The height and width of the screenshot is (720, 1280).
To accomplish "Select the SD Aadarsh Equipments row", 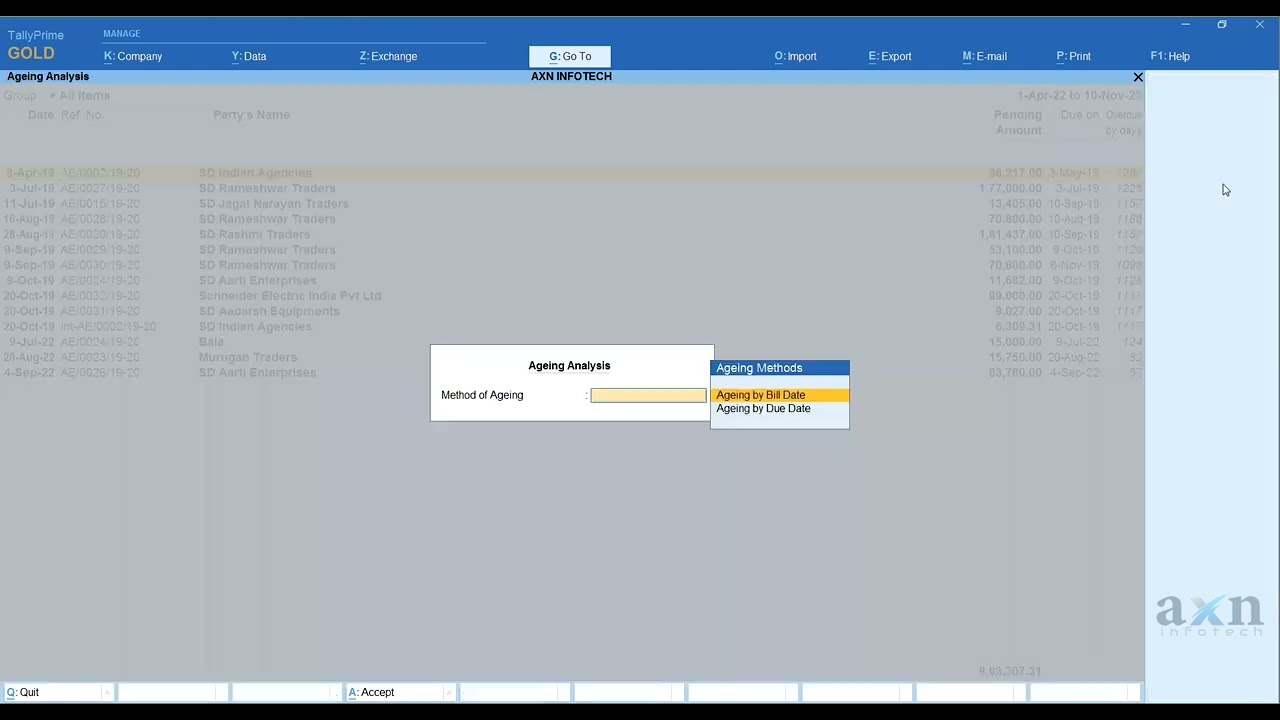I will (572, 311).
